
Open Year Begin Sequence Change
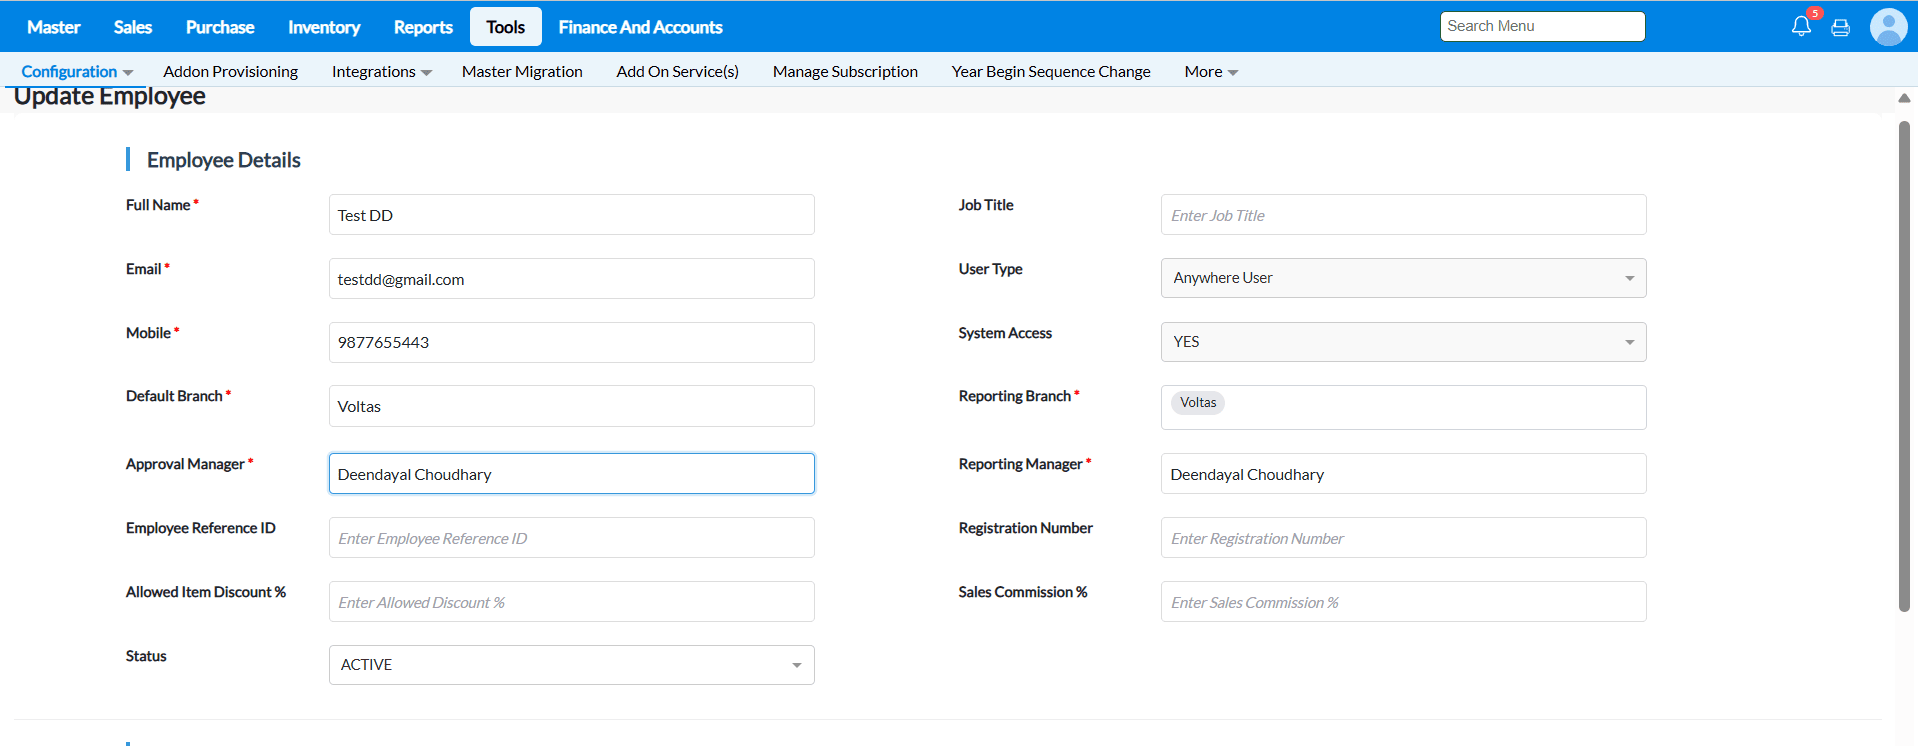coord(1050,72)
